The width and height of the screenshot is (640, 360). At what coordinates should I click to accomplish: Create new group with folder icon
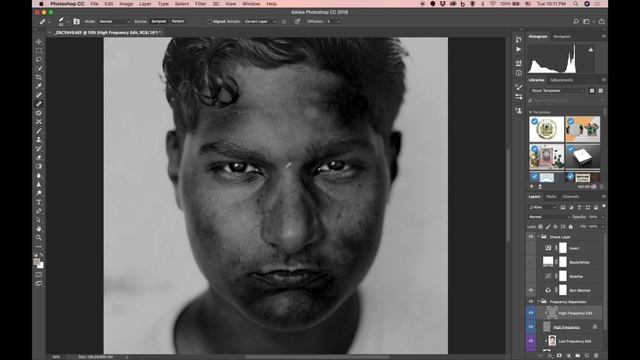tap(578, 356)
